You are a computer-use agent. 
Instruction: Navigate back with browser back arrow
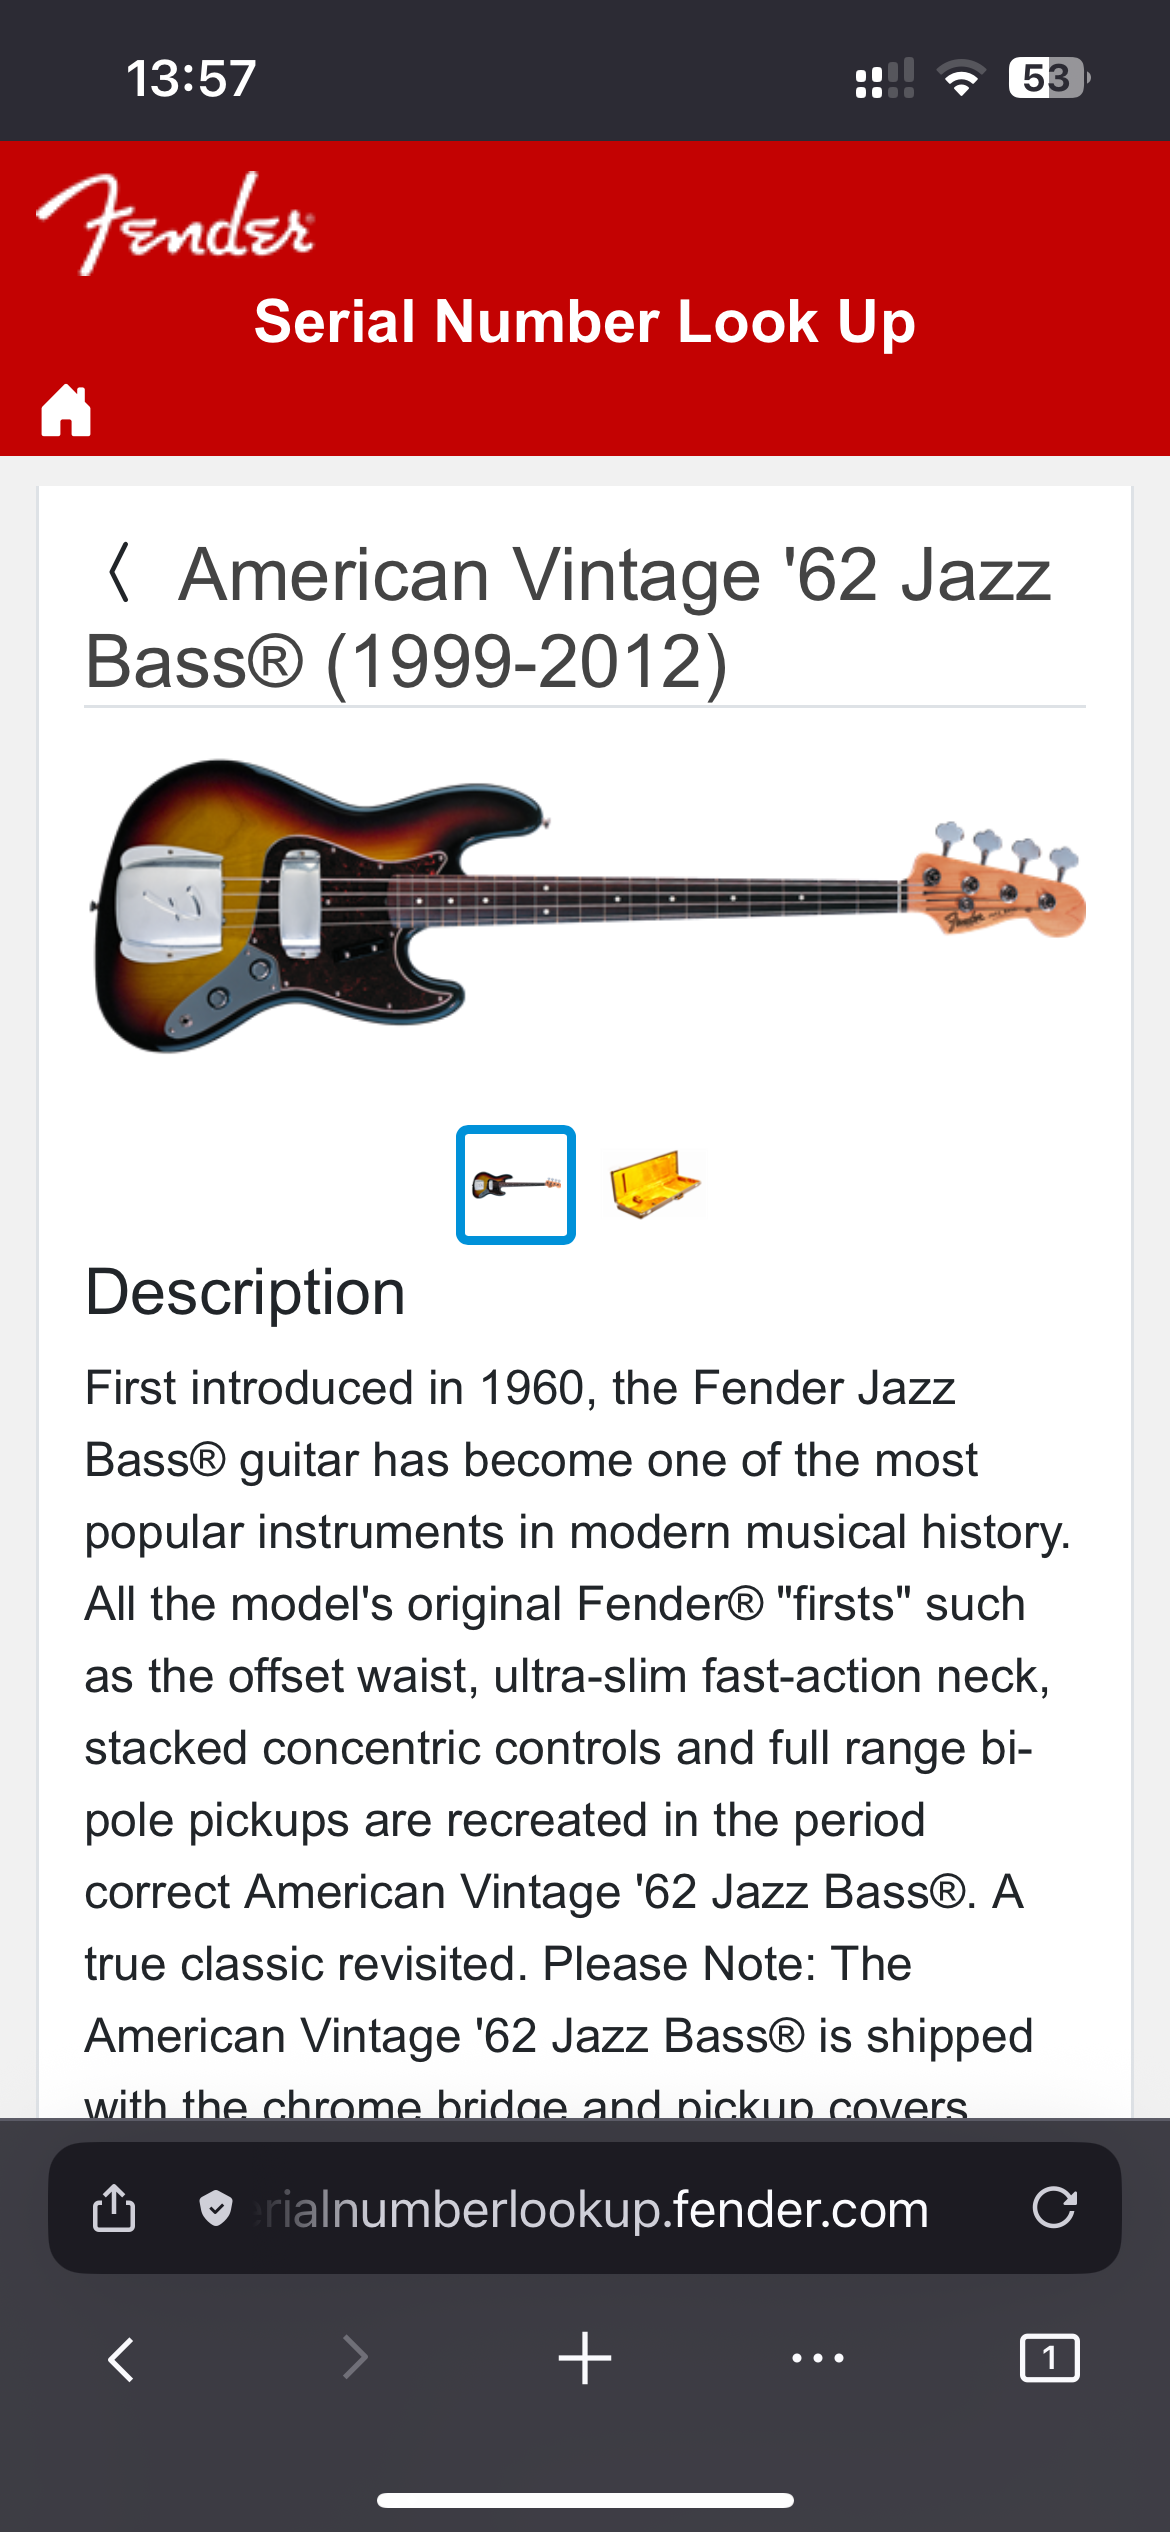coord(121,2359)
